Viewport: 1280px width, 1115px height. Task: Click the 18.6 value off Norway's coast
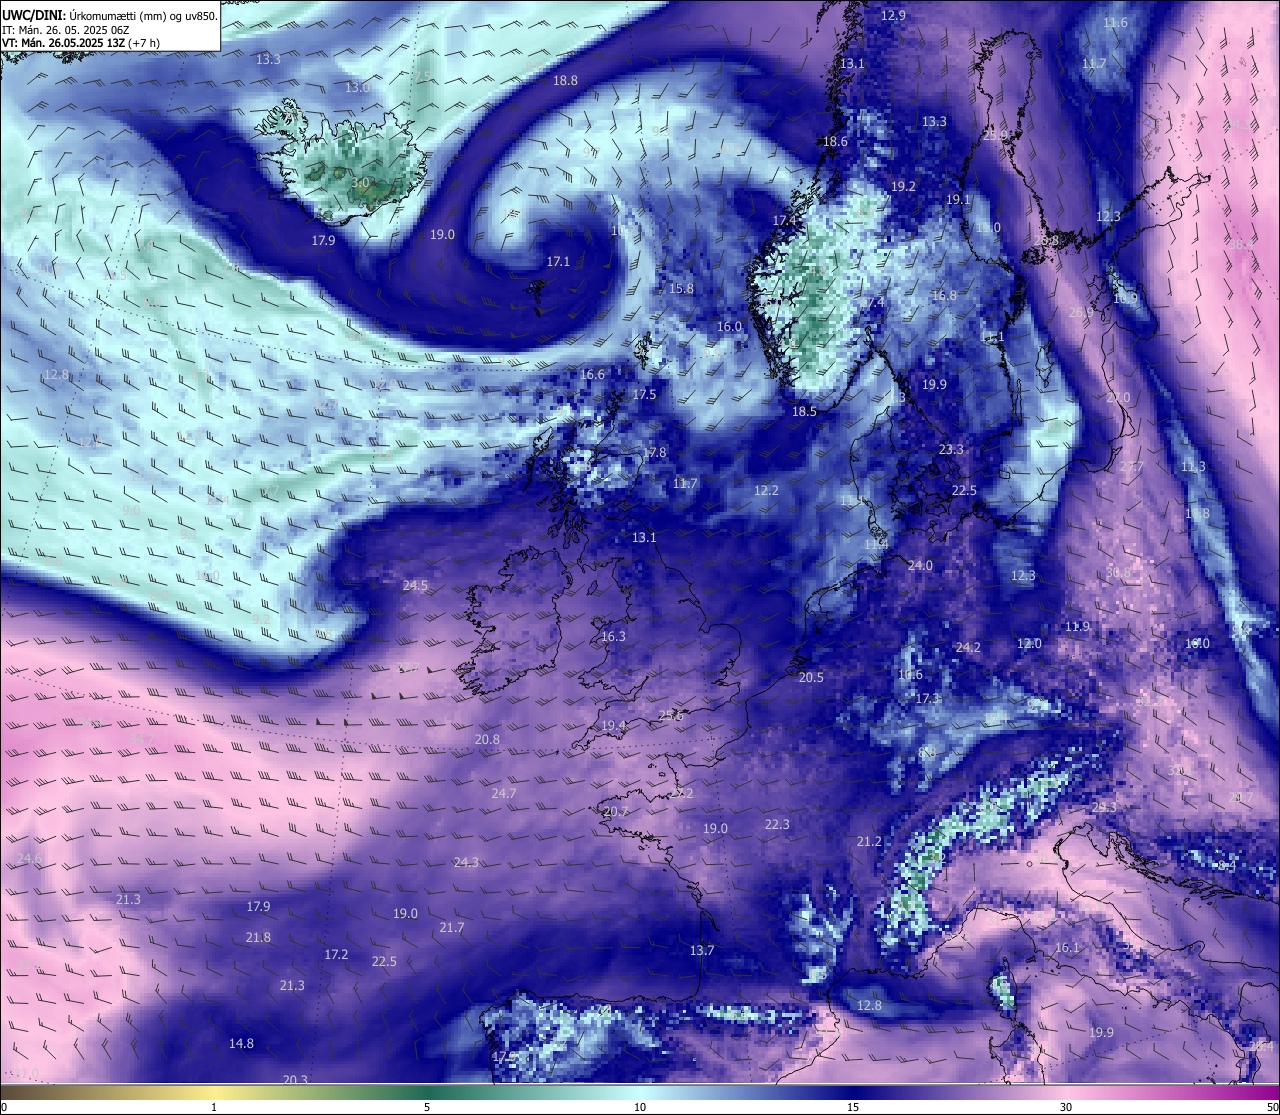coord(835,142)
